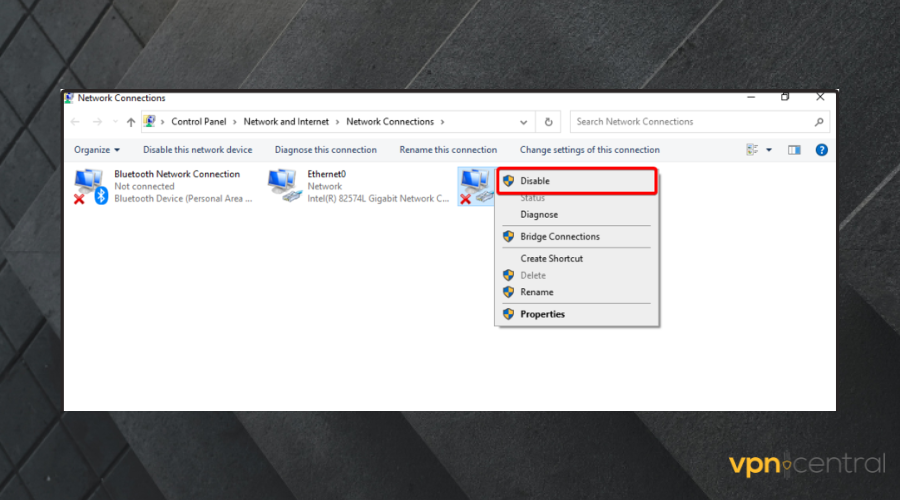
Task: Open the view options dropdown arrow
Action: 769,150
